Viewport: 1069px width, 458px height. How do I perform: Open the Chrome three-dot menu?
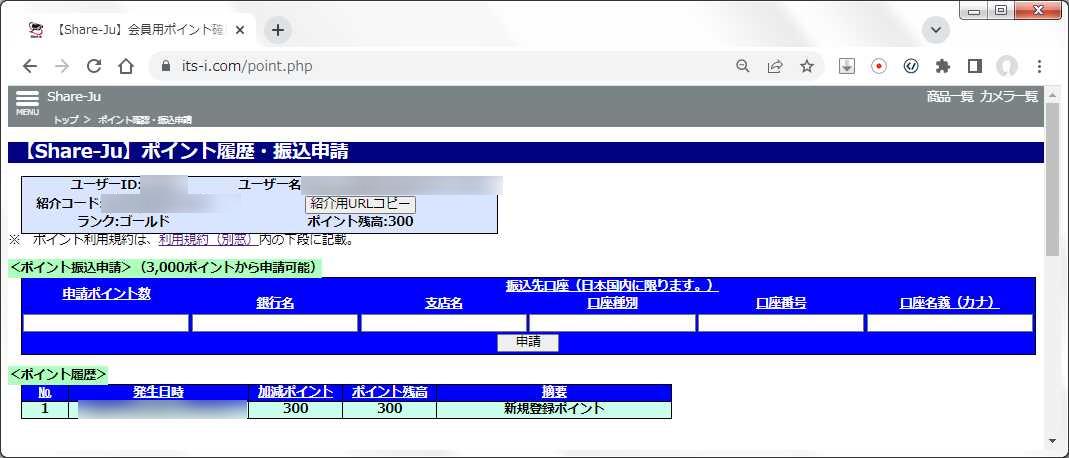pyautogui.click(x=1039, y=66)
